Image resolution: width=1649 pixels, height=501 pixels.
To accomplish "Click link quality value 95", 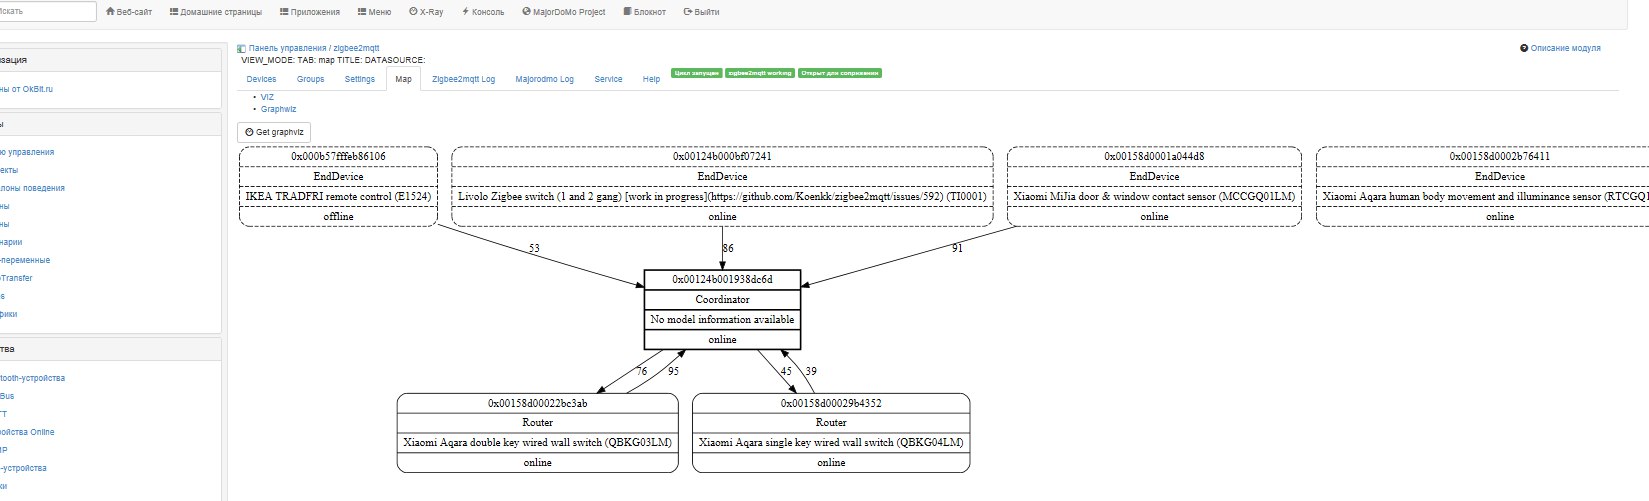I will pyautogui.click(x=673, y=371).
